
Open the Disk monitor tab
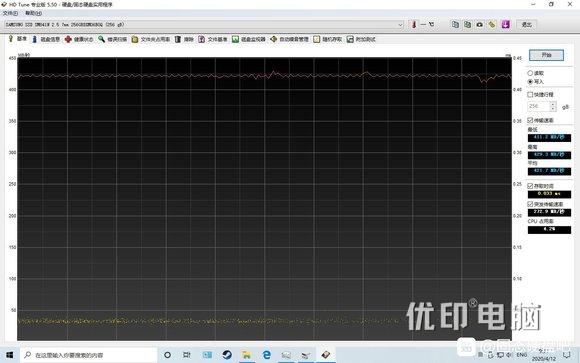click(x=249, y=39)
